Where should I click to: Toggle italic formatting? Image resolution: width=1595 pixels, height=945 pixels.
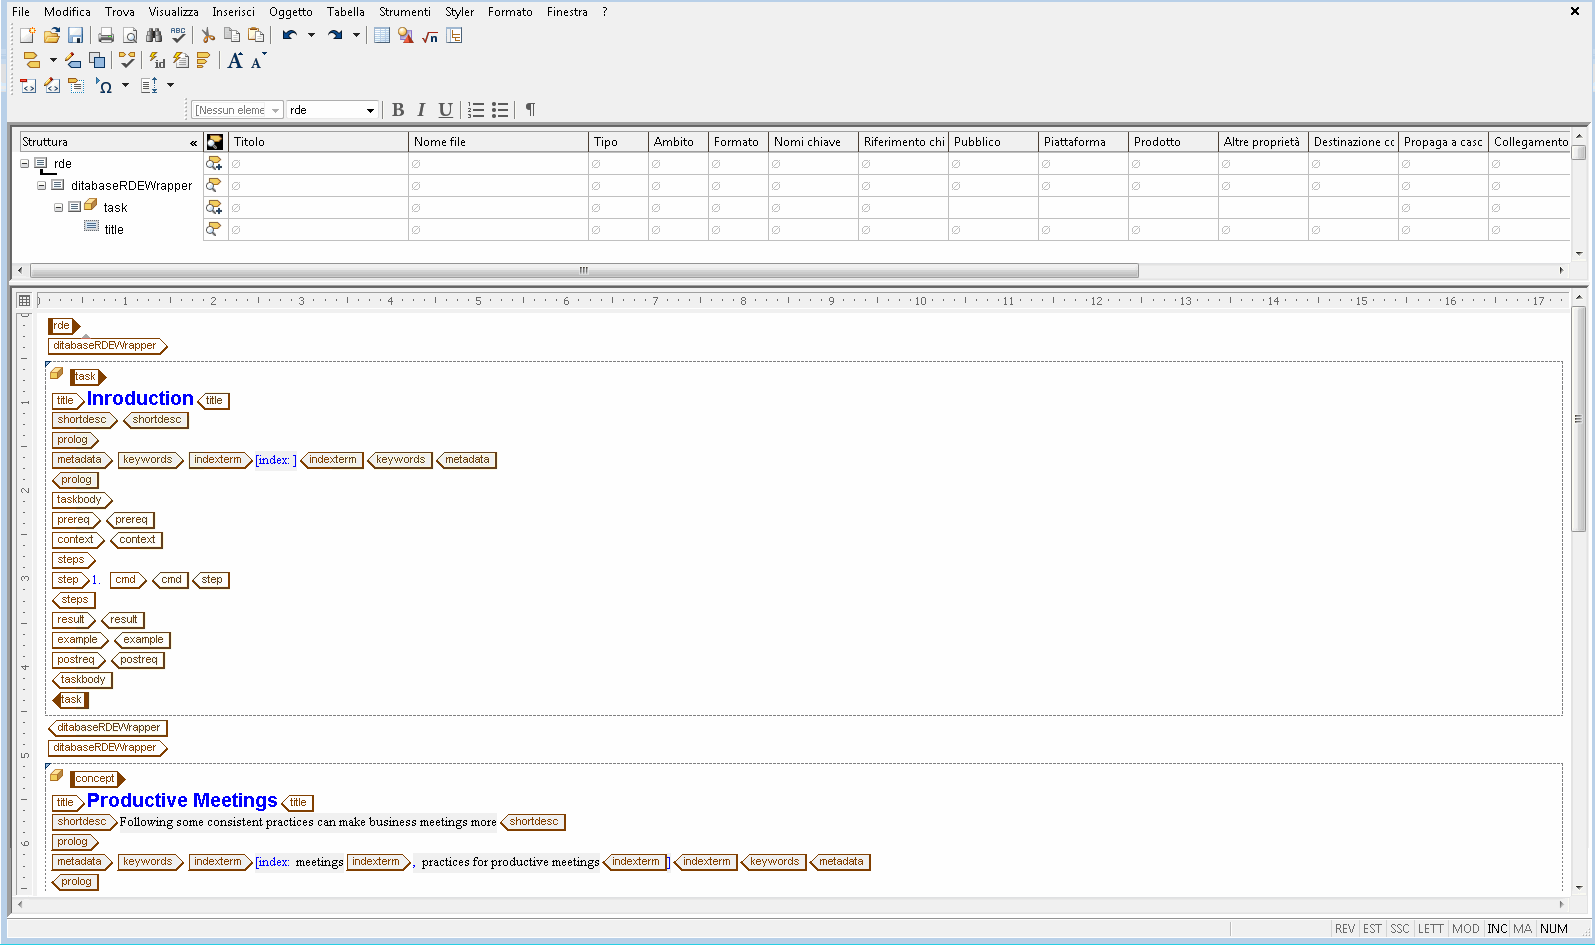[x=421, y=110]
